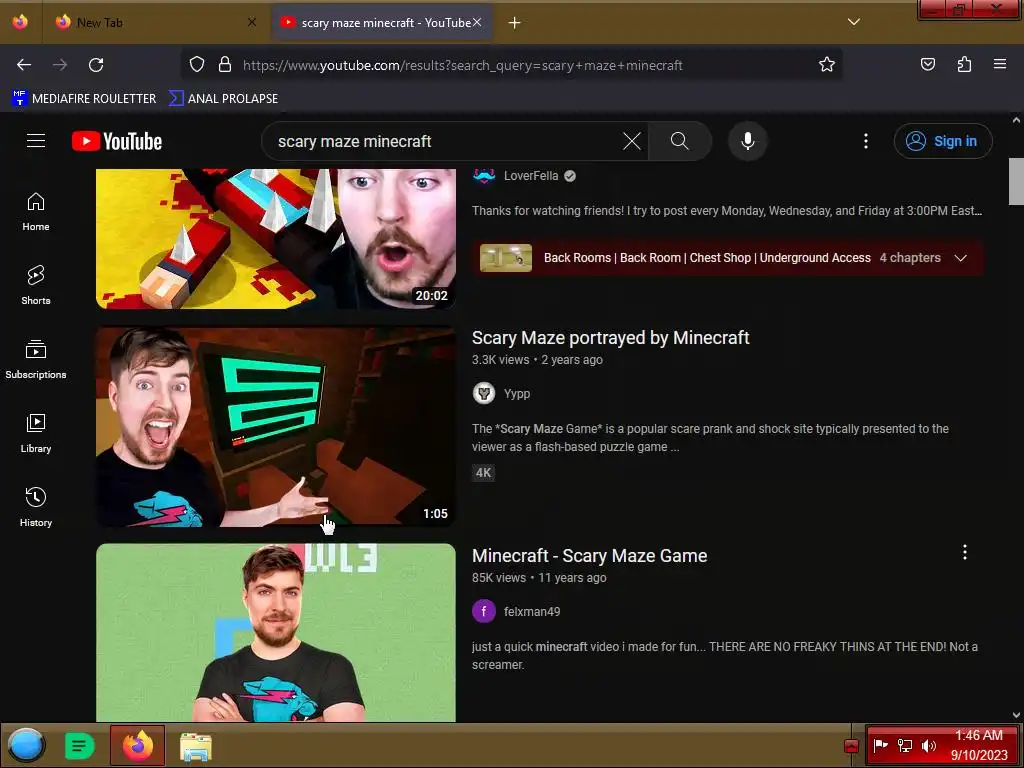The height and width of the screenshot is (768, 1024).
Task: Open Subscriptions in the sidebar
Action: [36, 360]
